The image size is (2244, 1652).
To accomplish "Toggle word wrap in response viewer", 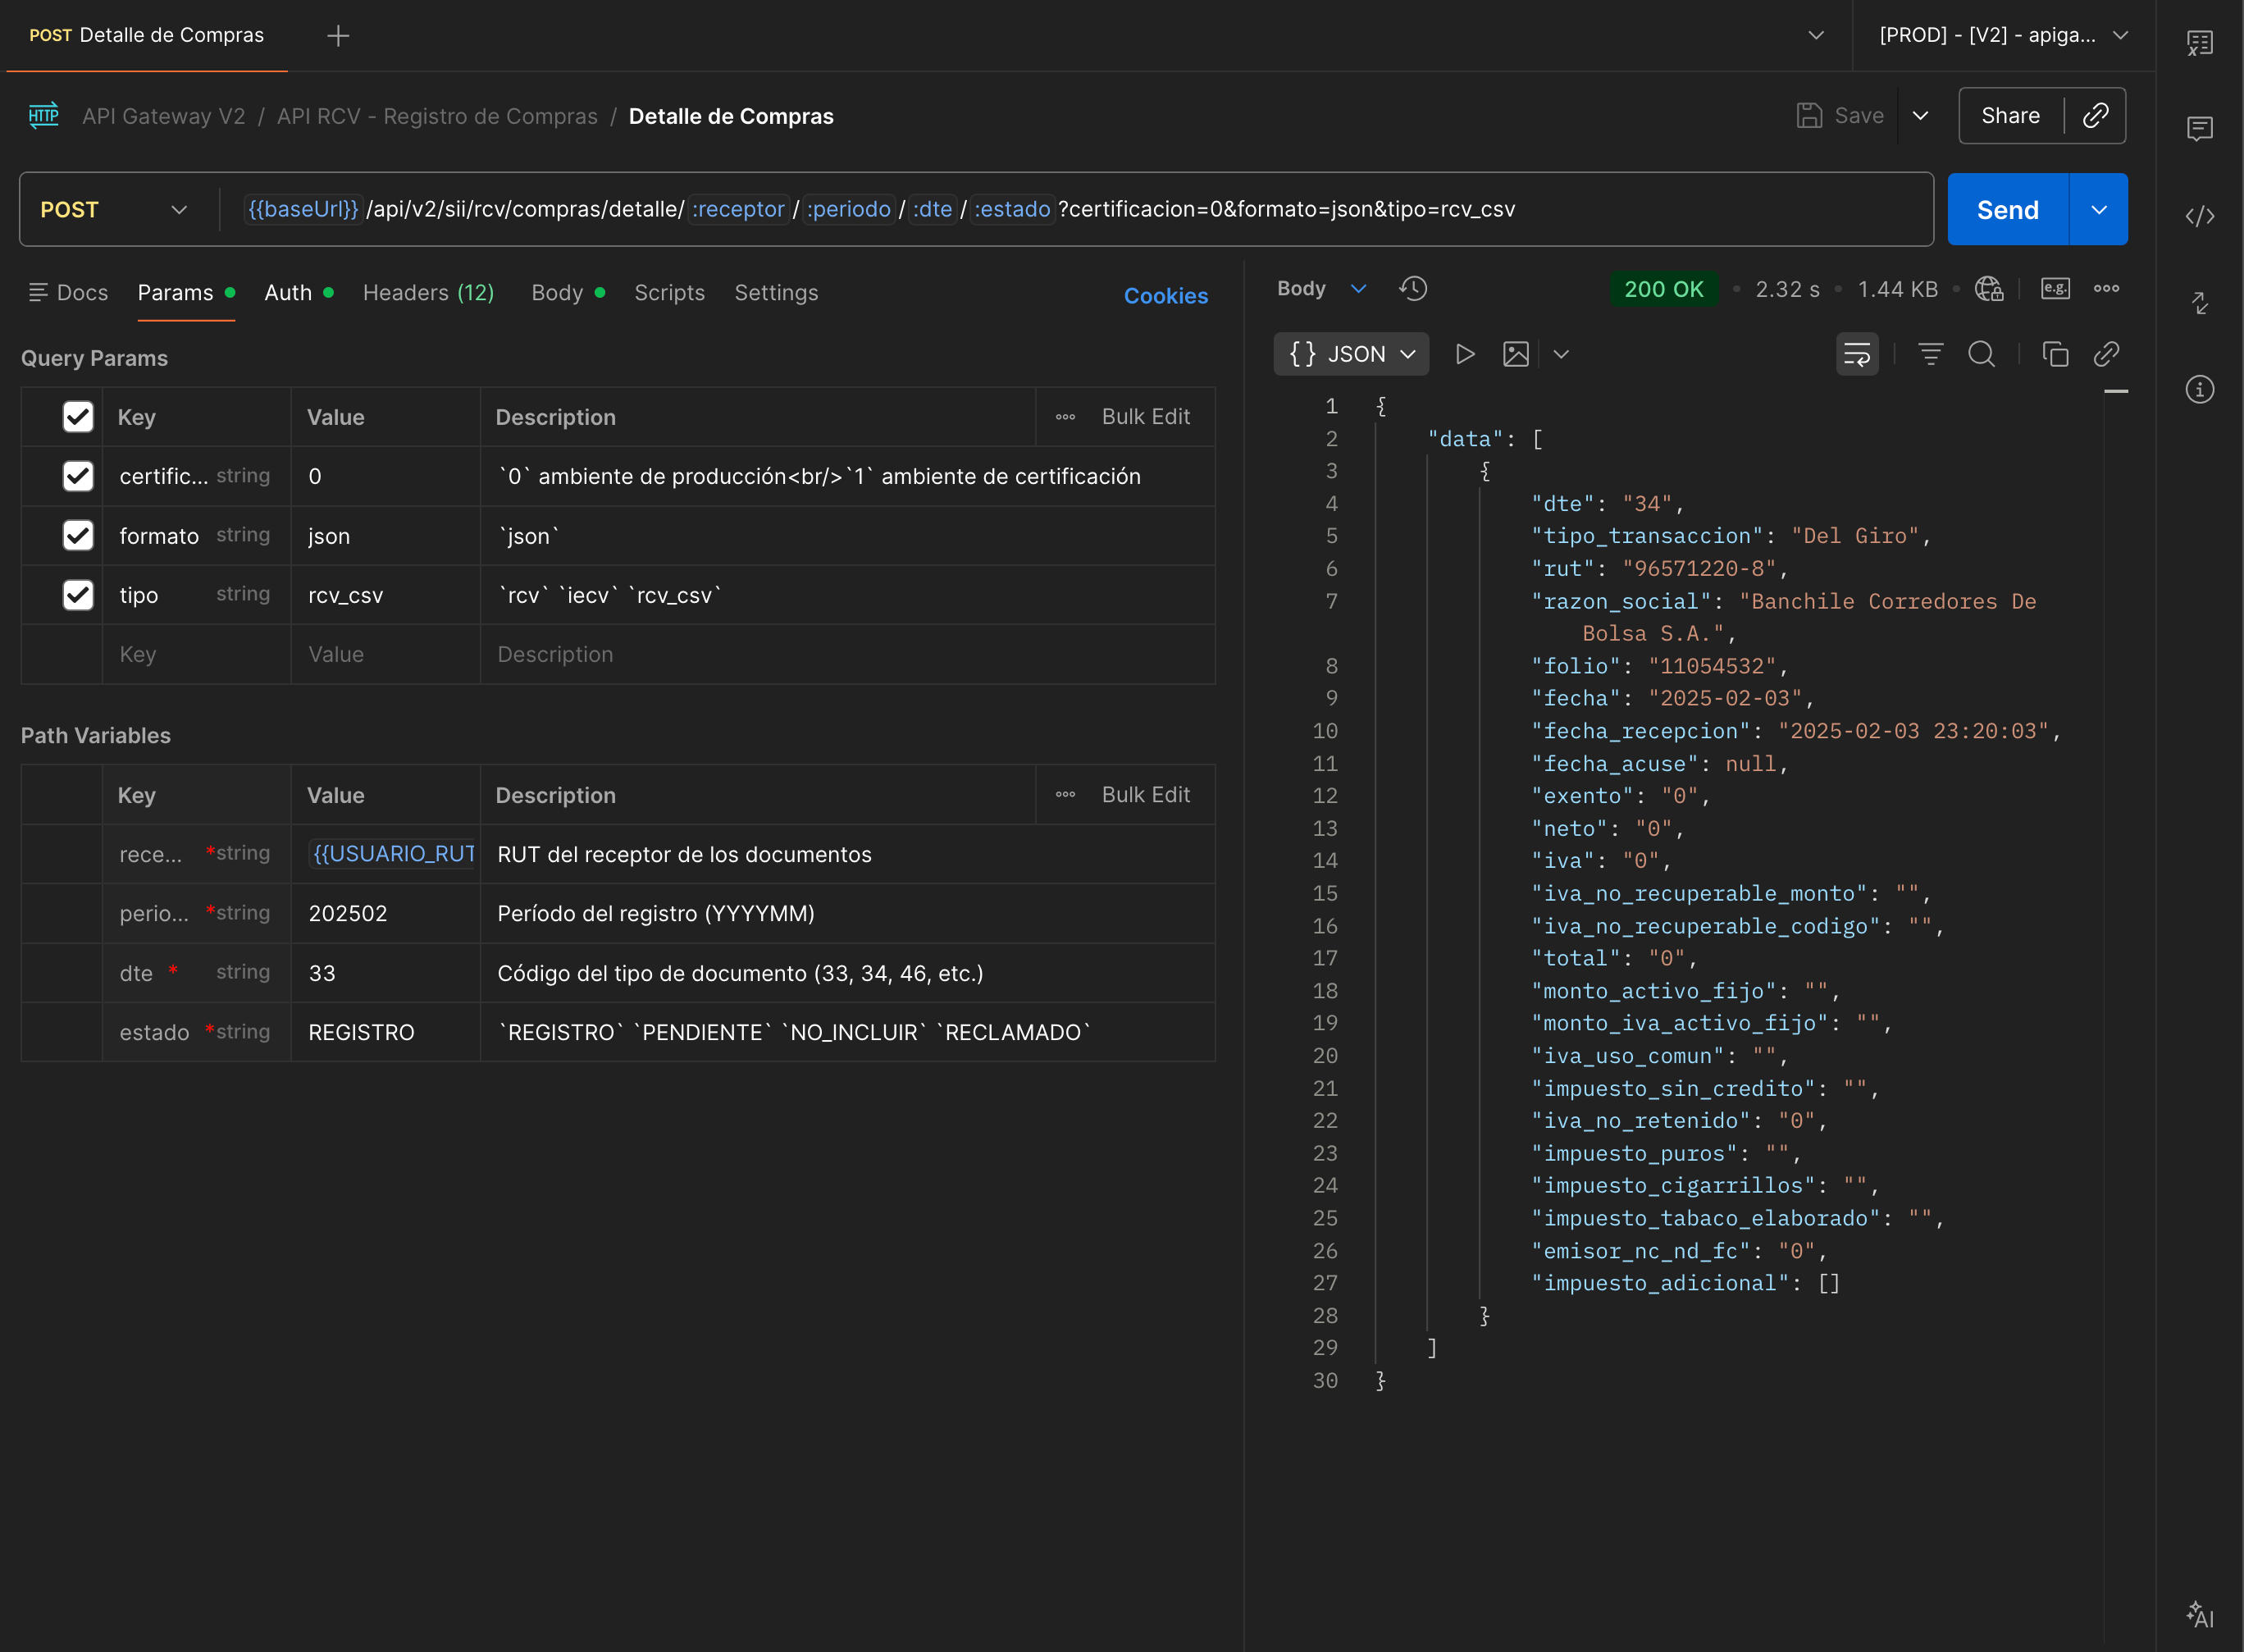I will (1857, 354).
